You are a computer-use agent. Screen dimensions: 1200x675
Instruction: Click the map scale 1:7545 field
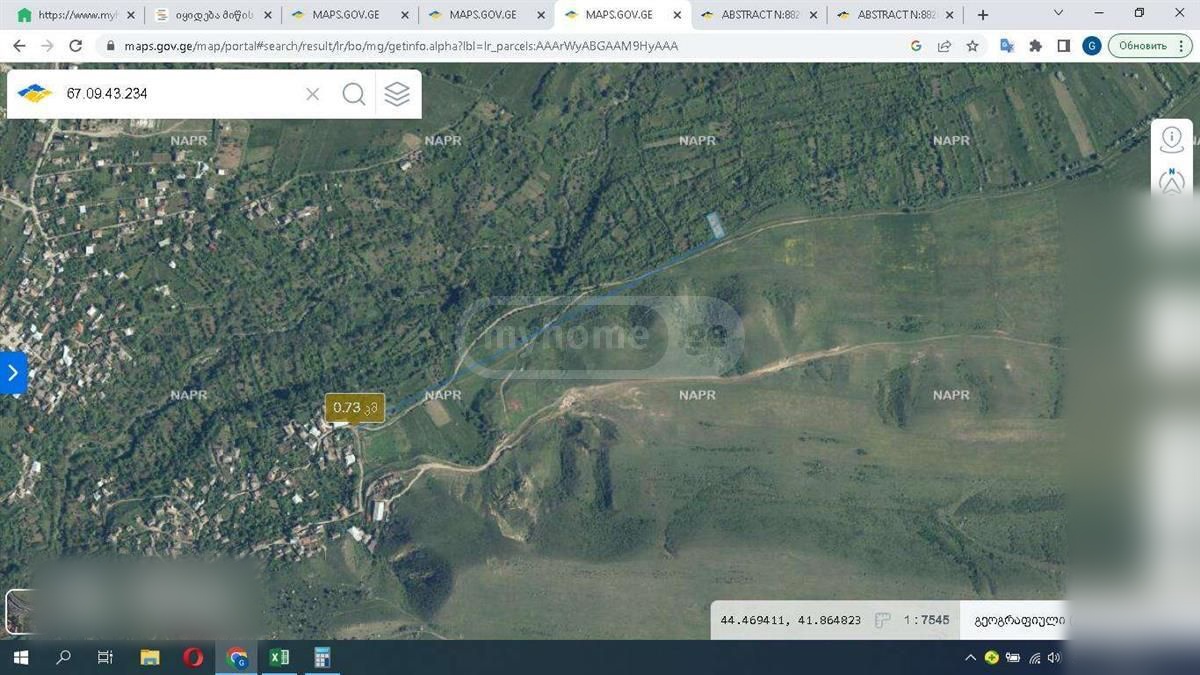(x=926, y=620)
